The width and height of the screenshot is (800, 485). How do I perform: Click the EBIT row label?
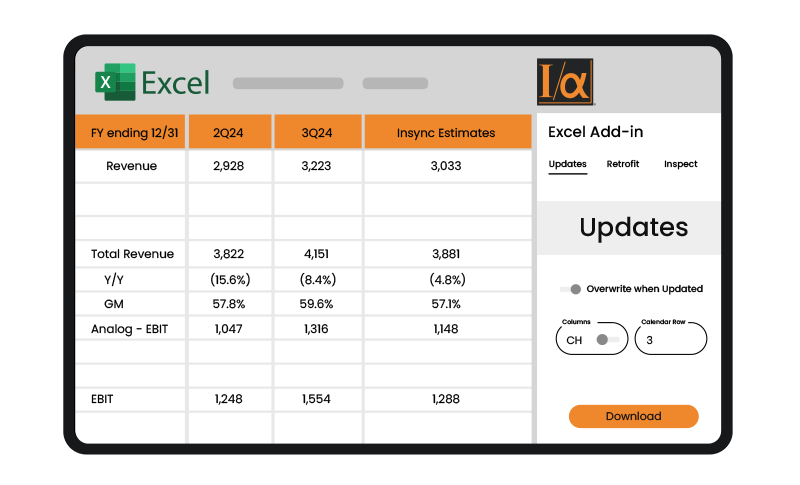[102, 399]
